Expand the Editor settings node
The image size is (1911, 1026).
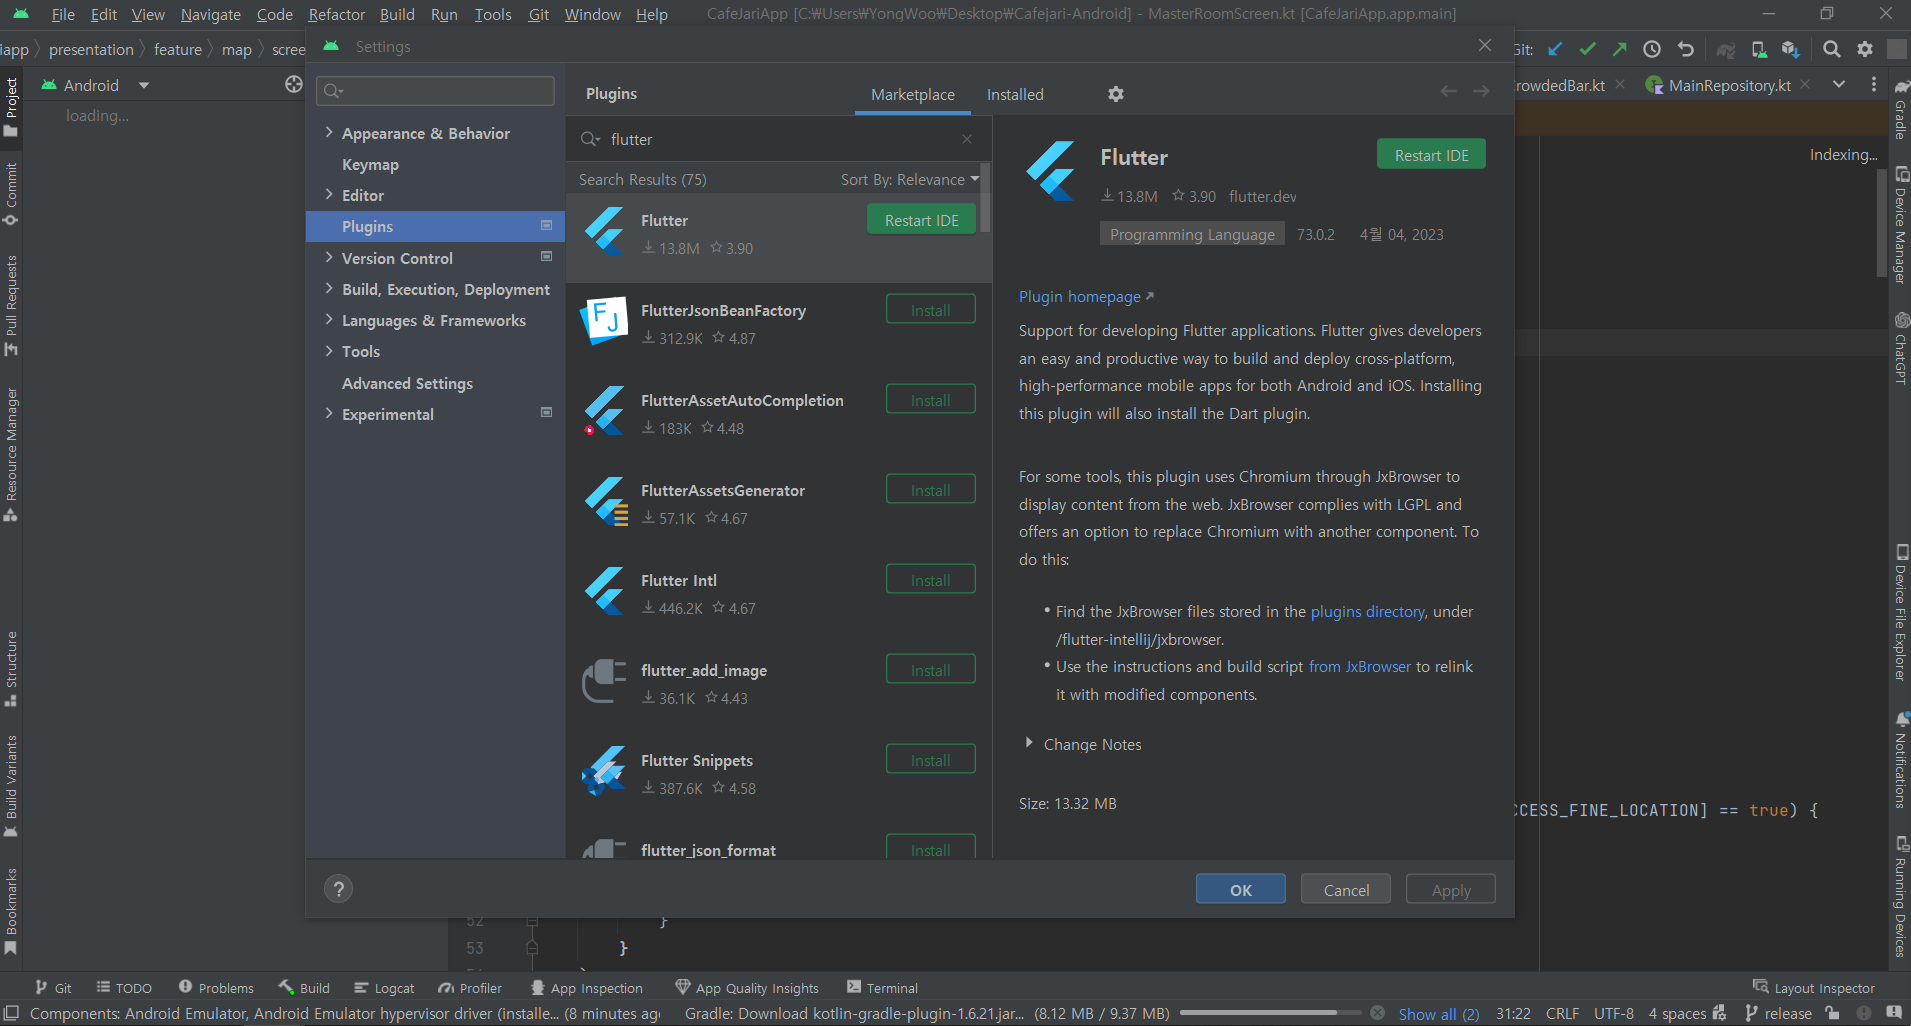pos(329,194)
